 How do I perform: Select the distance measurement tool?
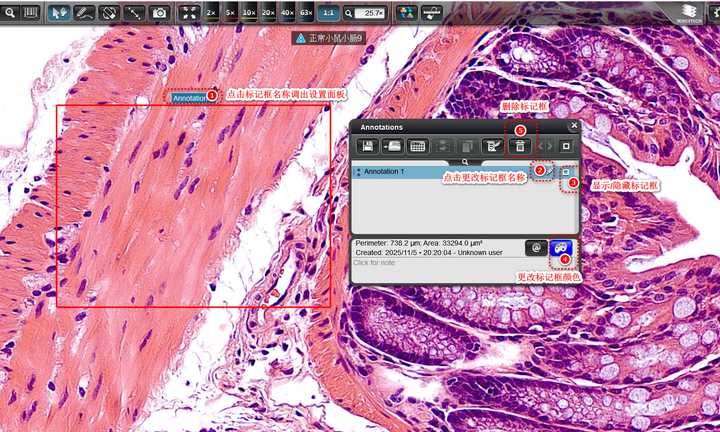click(135, 13)
